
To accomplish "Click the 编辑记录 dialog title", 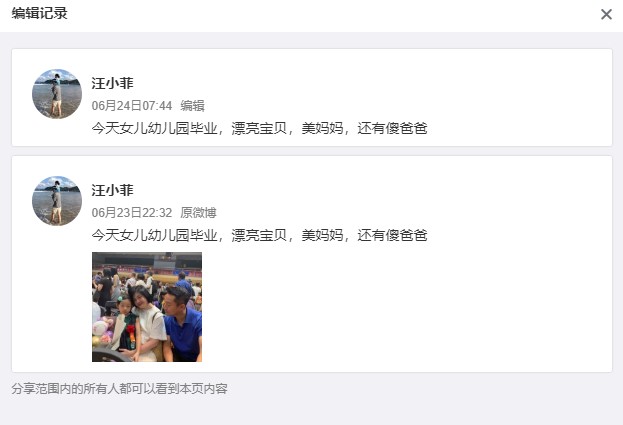I will (39, 13).
